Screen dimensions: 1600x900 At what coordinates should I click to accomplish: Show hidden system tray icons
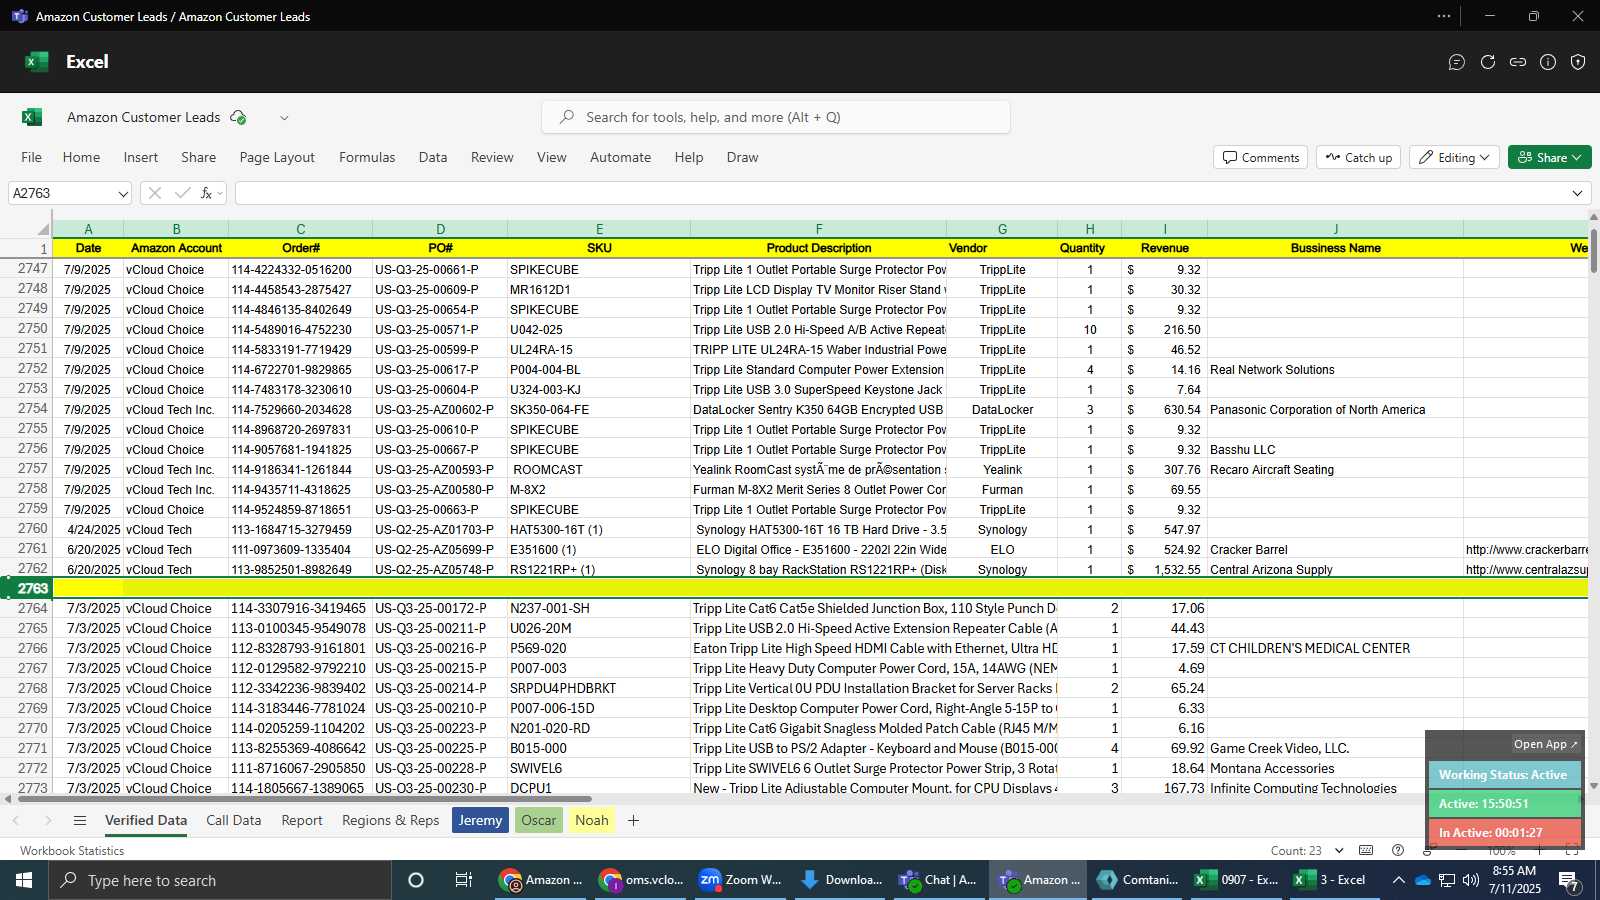[x=1398, y=880]
